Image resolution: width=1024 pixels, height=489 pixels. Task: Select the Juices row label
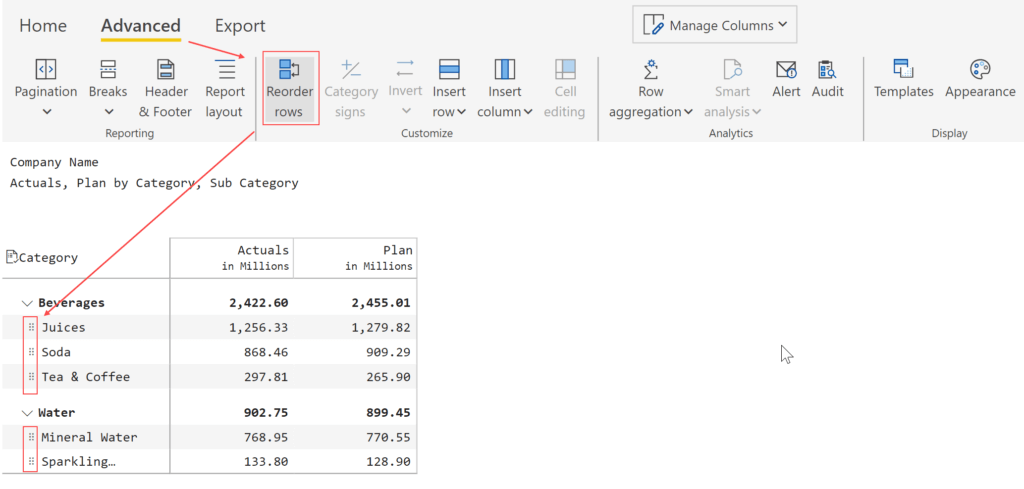coord(63,327)
